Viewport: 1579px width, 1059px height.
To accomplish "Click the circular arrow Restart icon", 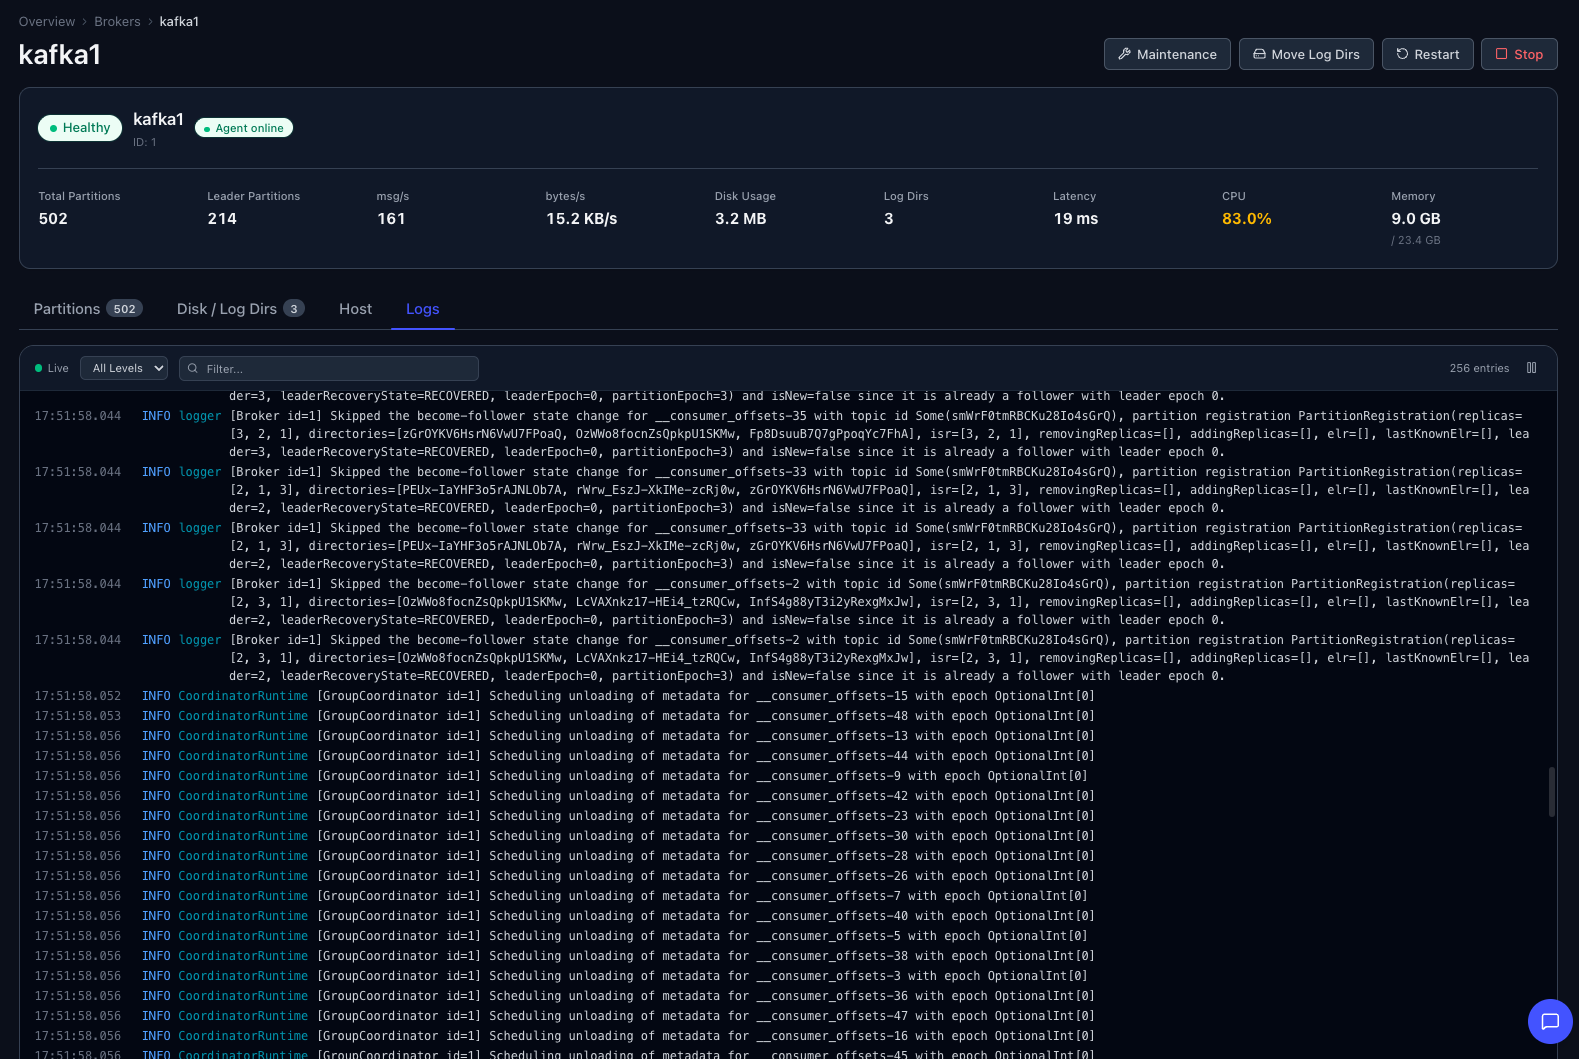I will 1402,54.
